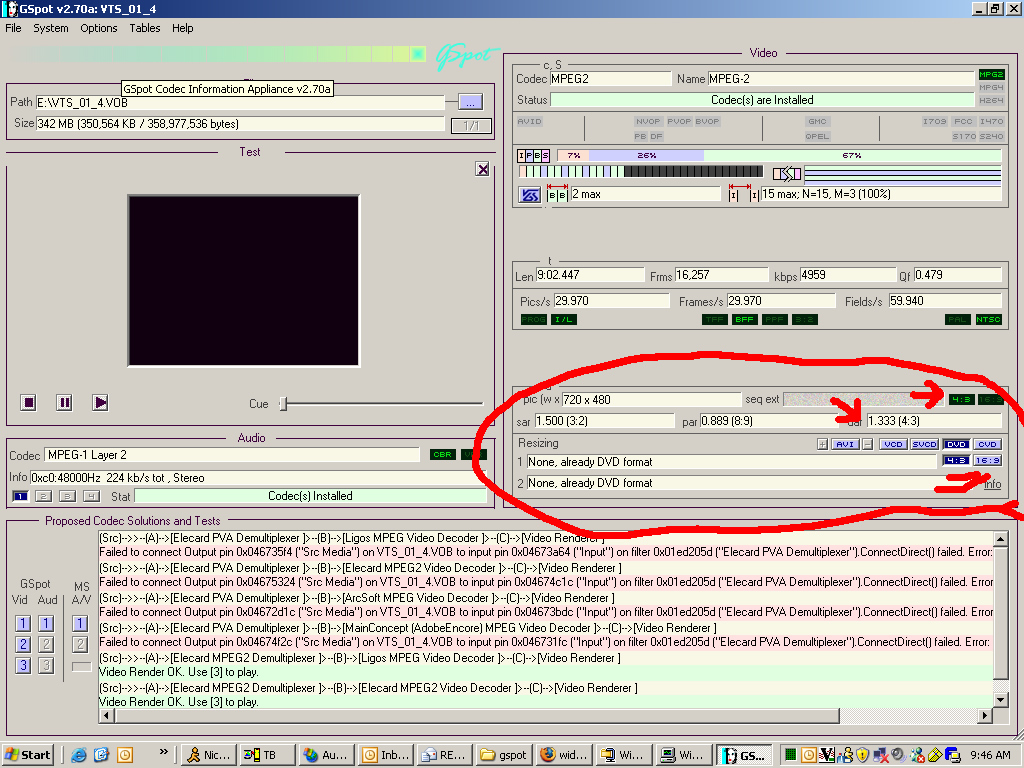Click the H264 codec indicator
Image resolution: width=1024 pixels, height=768 pixels.
coord(991,101)
